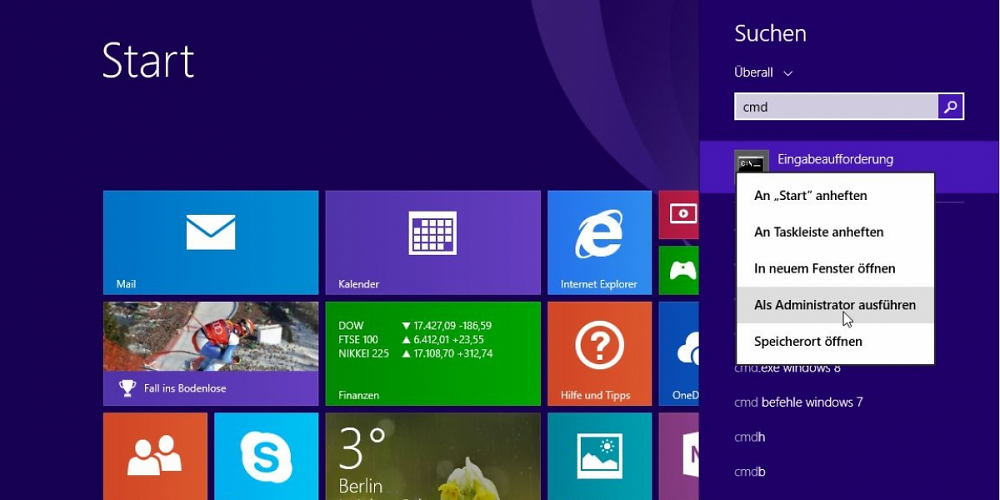Image resolution: width=1000 pixels, height=500 pixels.
Task: Click the DOW stock quote line
Action: [415, 325]
